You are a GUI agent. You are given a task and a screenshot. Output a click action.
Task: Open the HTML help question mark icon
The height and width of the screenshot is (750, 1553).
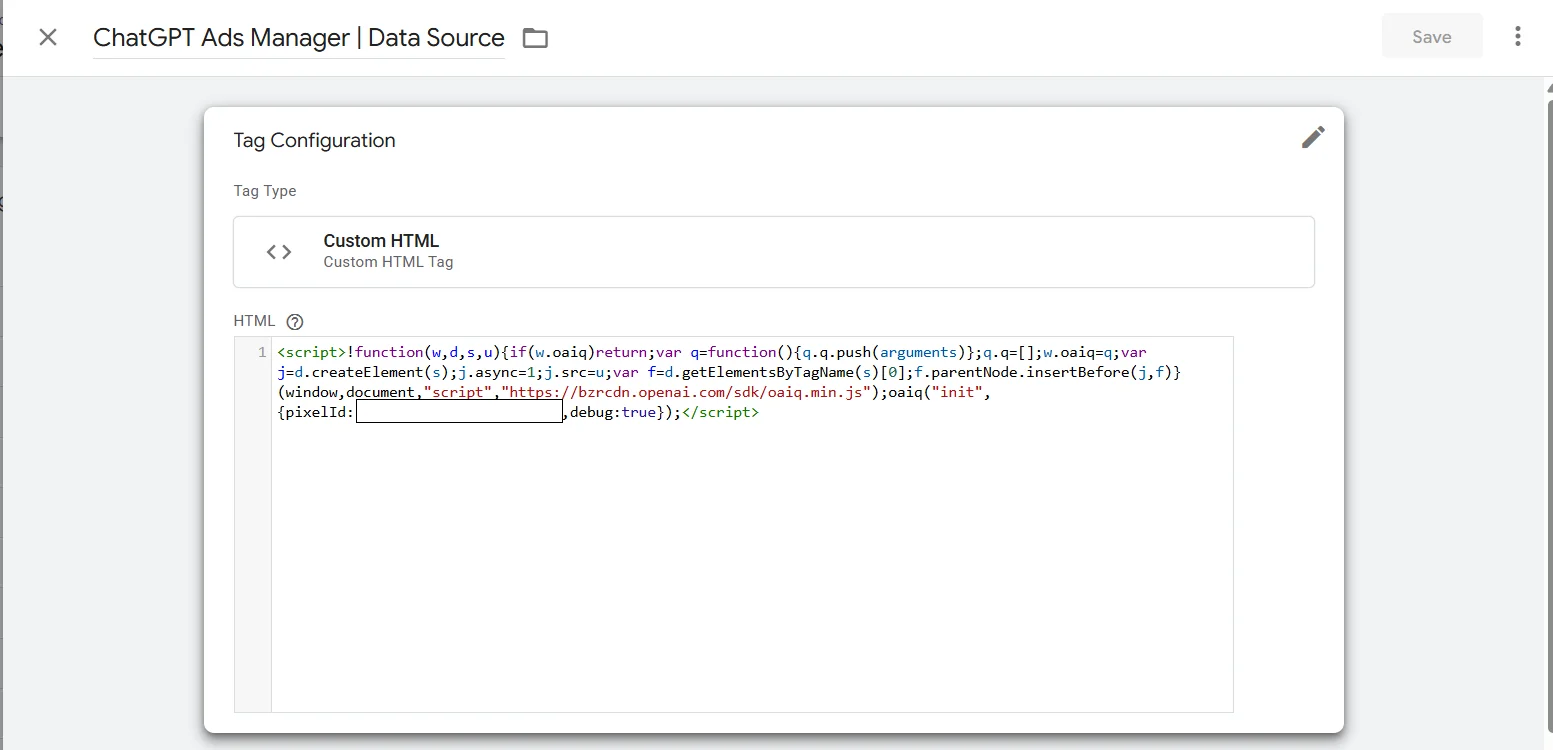[295, 322]
